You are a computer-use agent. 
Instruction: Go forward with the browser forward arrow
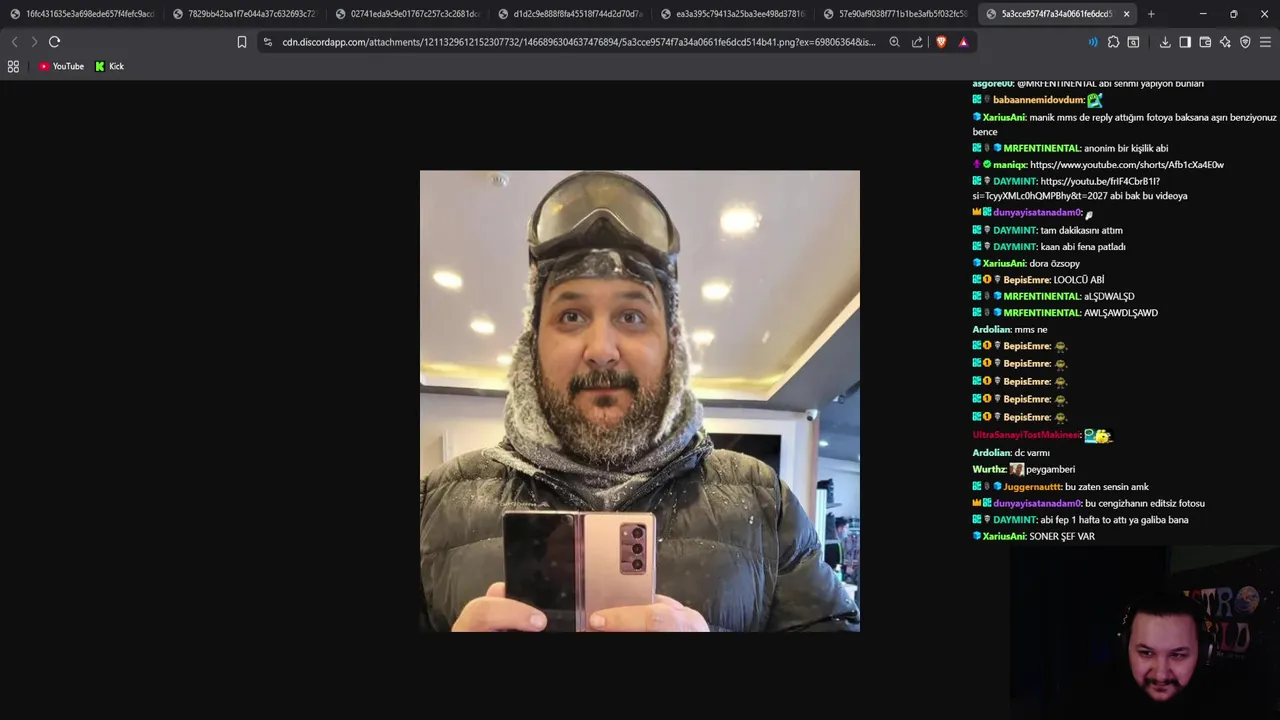34,42
